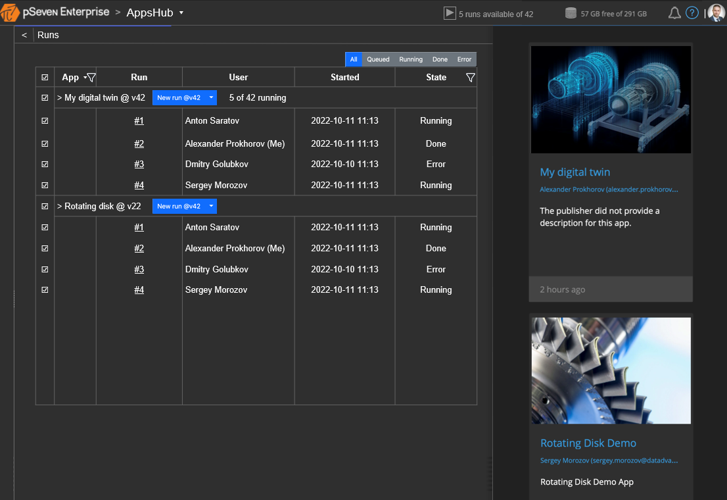Start New run @v42 for My digital twin
The height and width of the screenshot is (500, 727).
[179, 97]
